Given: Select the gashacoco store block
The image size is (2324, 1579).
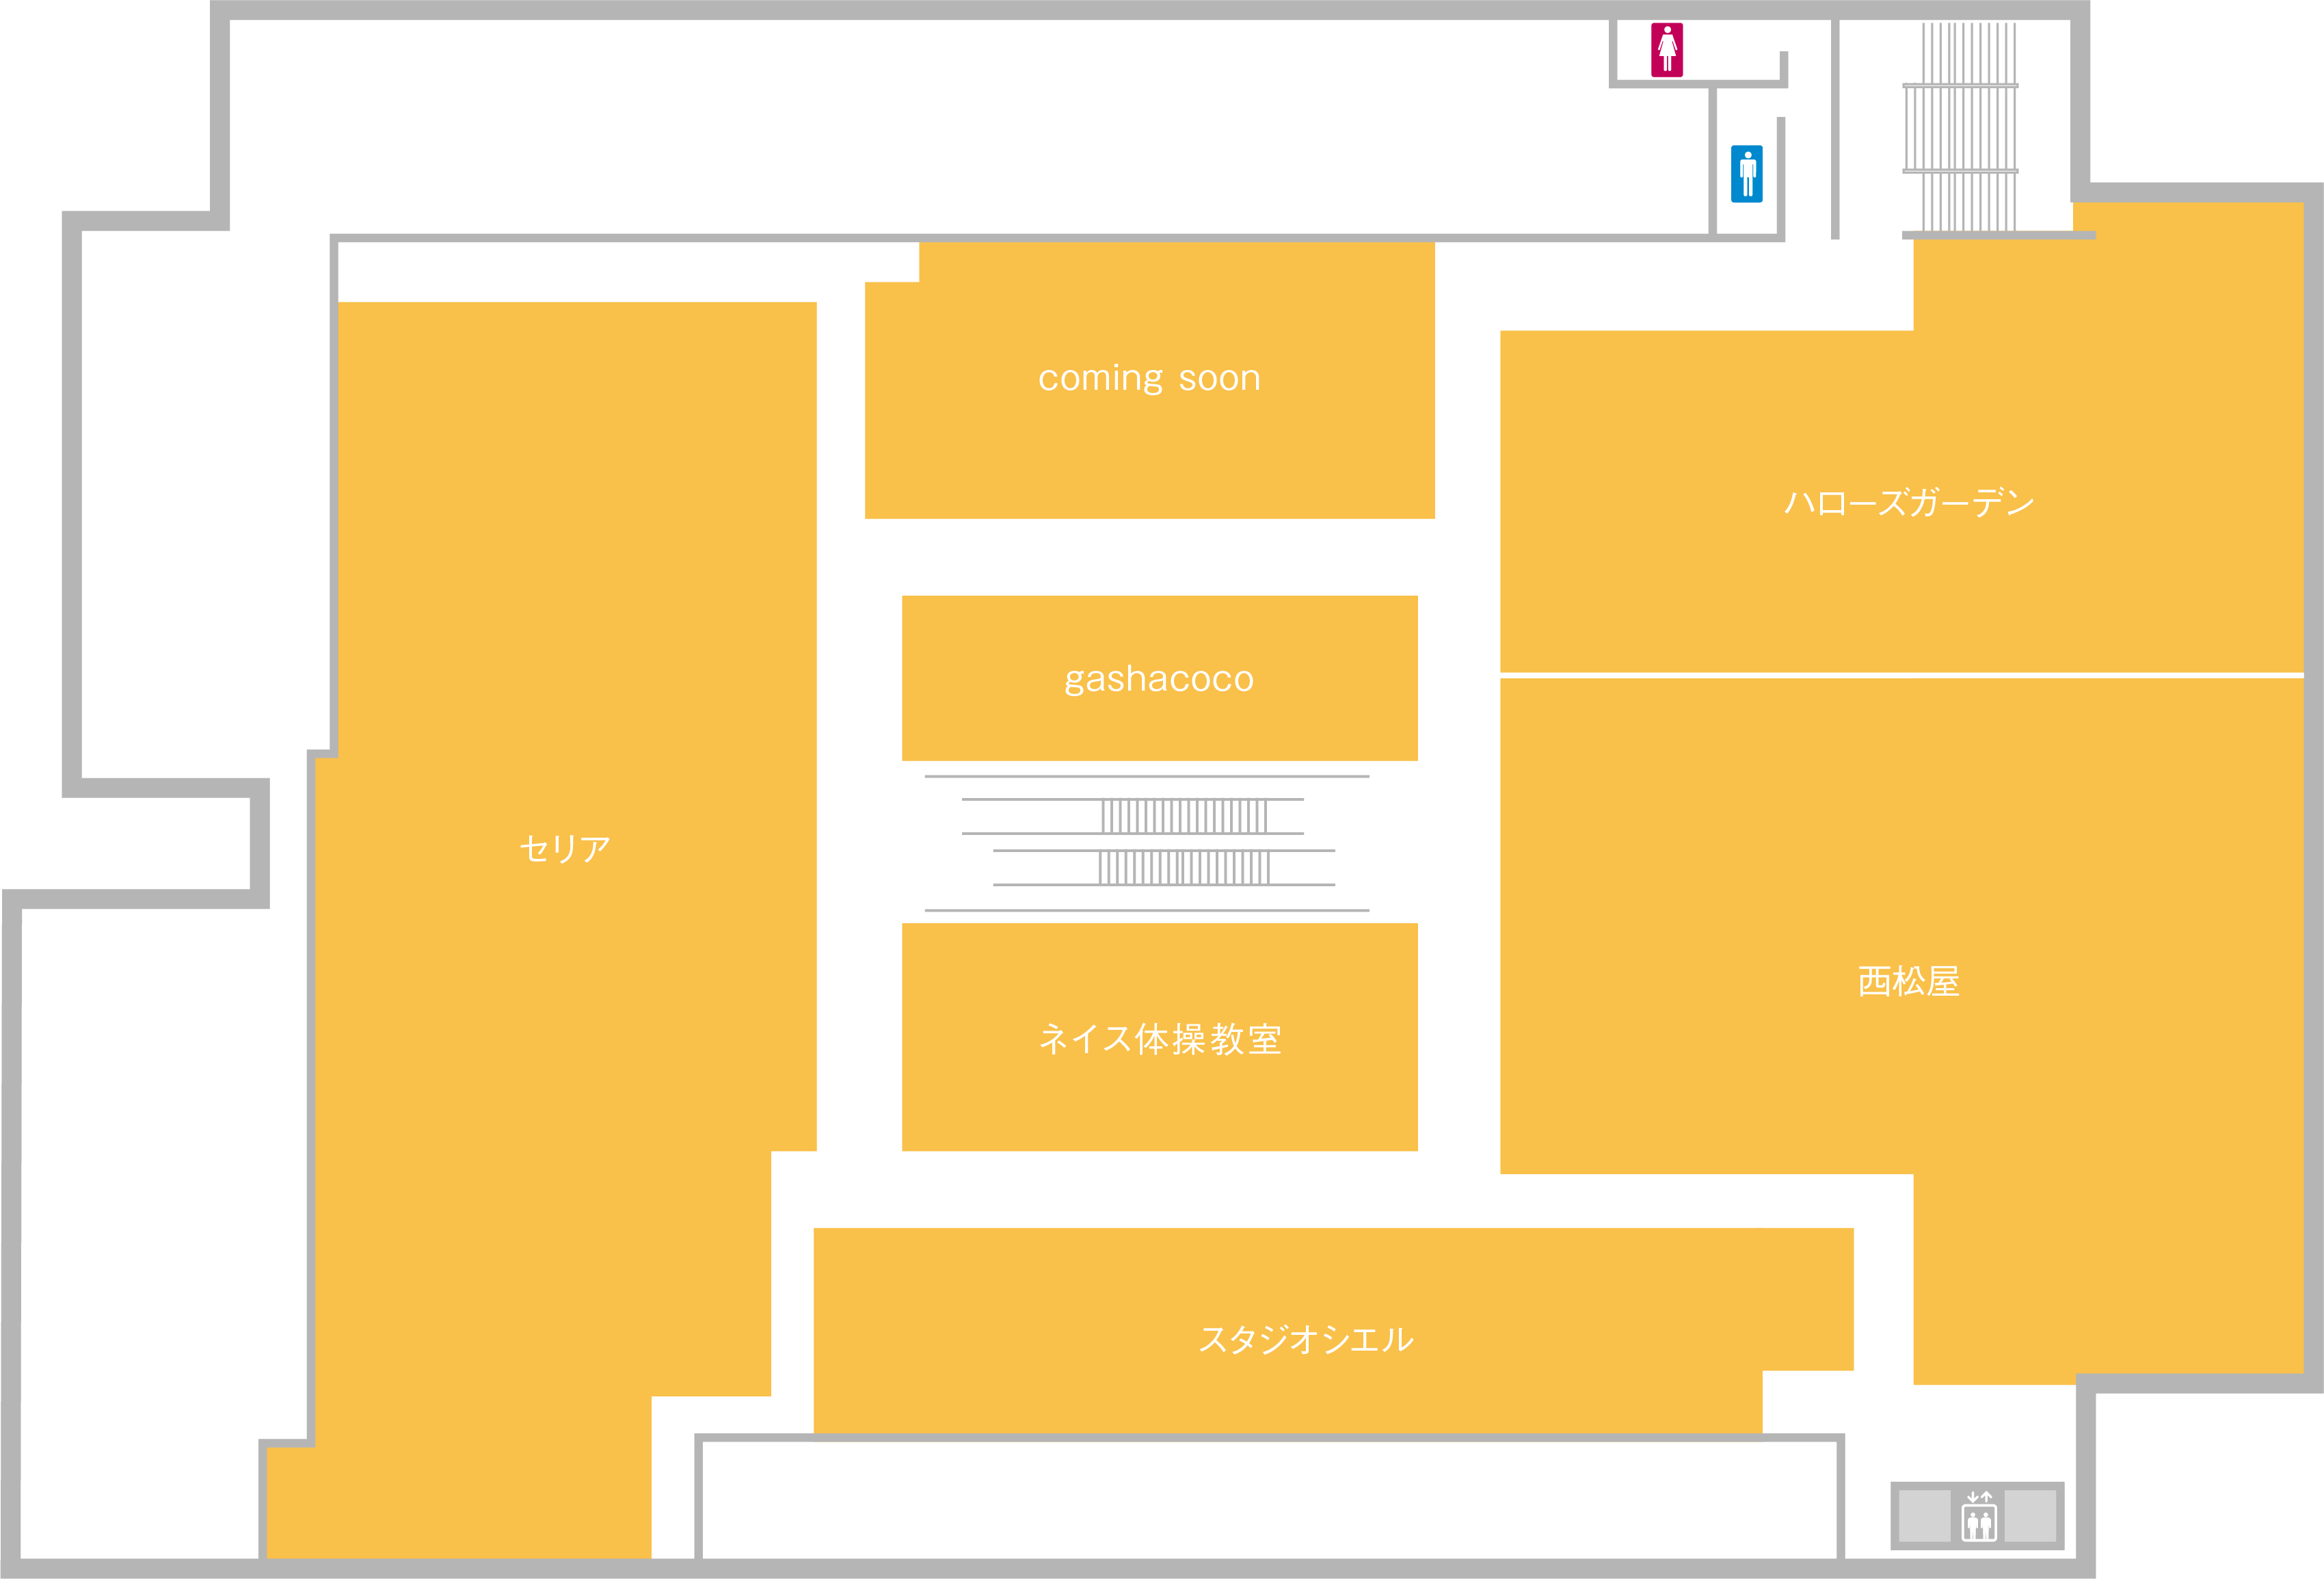Looking at the screenshot, I should tap(1159, 678).
